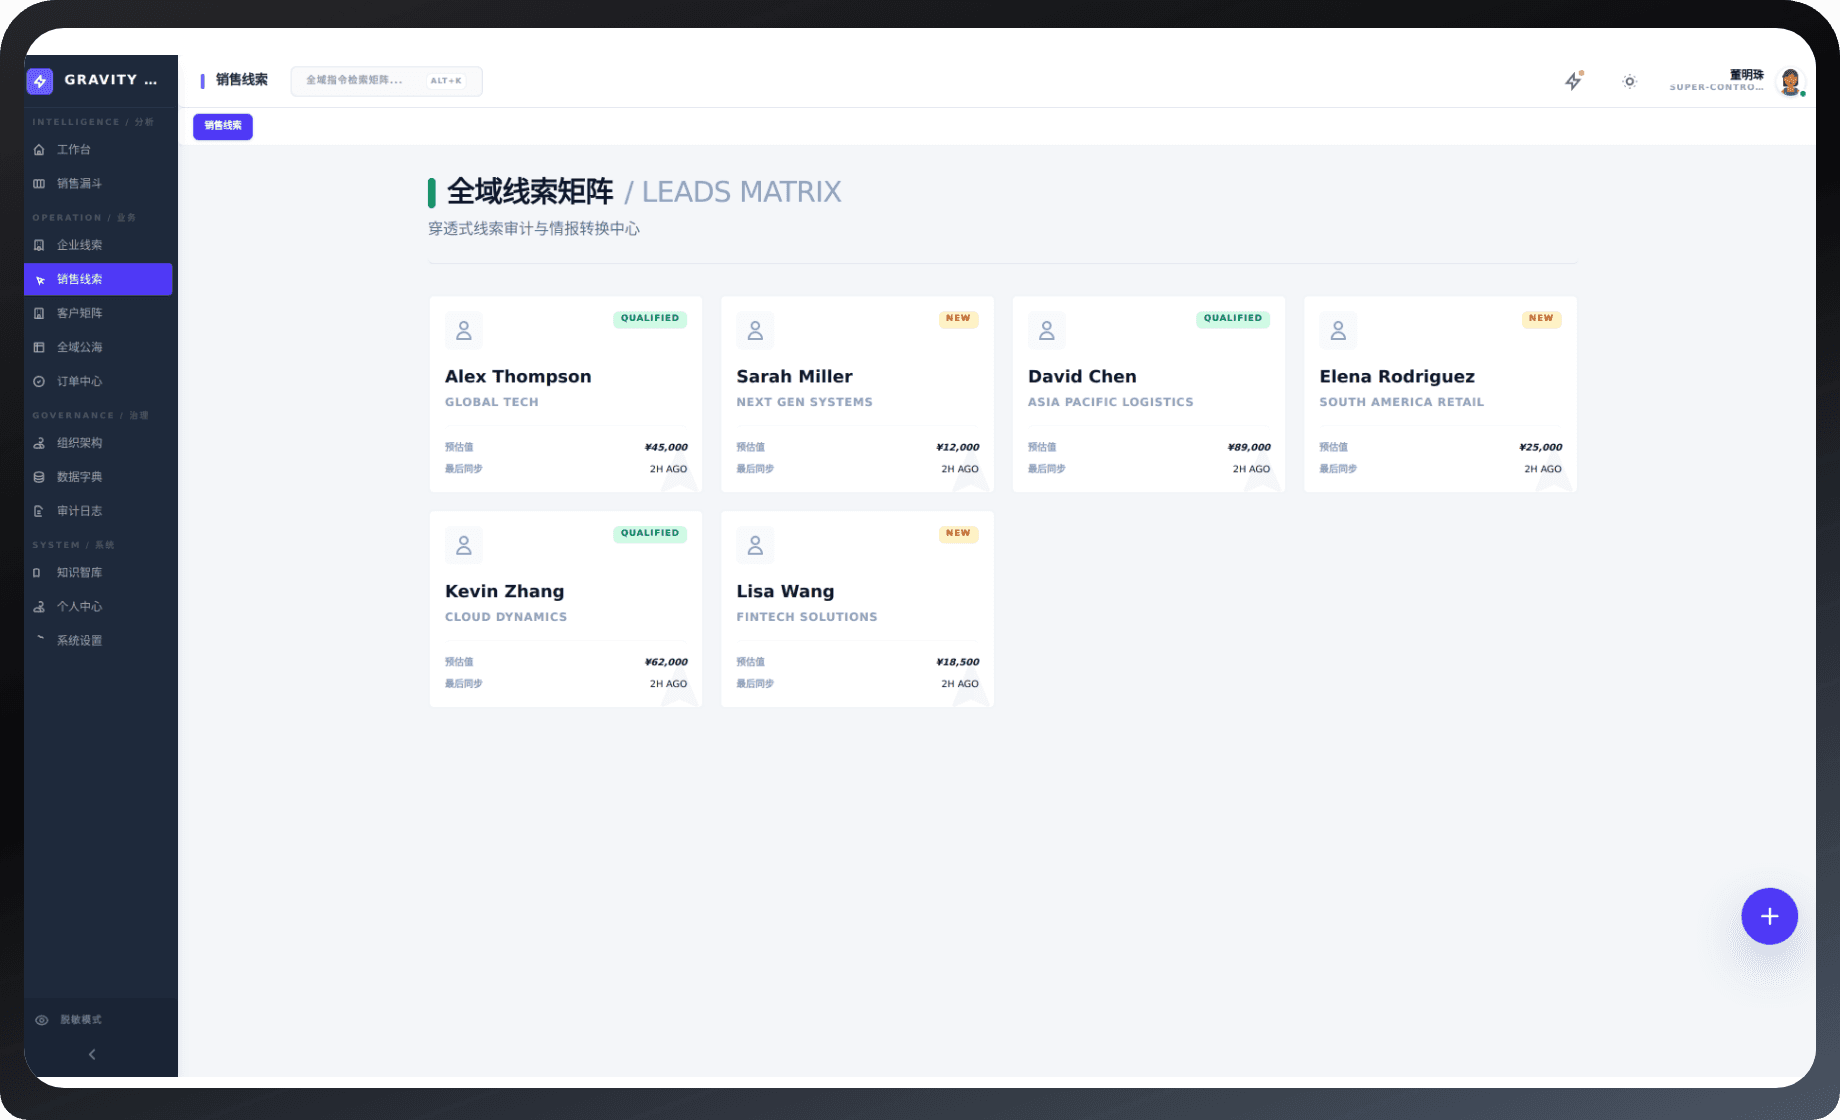
Task: Open 数据字典 database icon
Action: [x=39, y=477]
